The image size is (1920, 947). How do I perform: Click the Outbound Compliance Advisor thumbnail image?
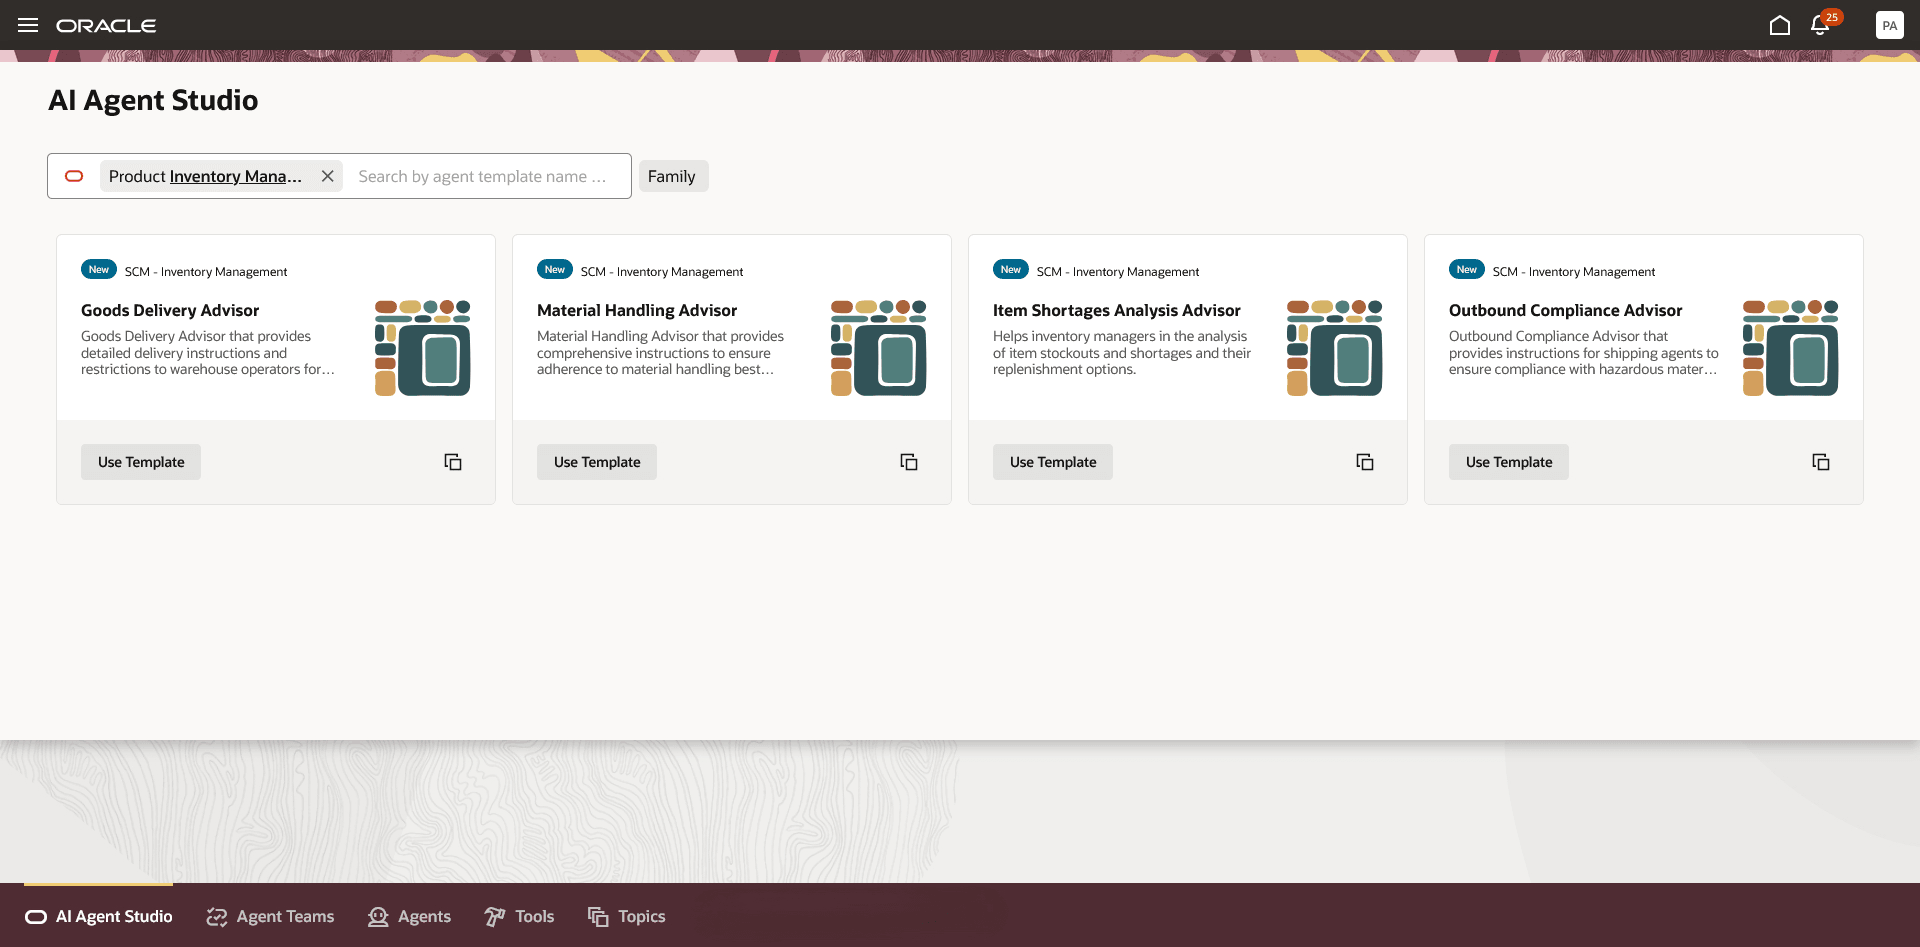click(x=1791, y=348)
